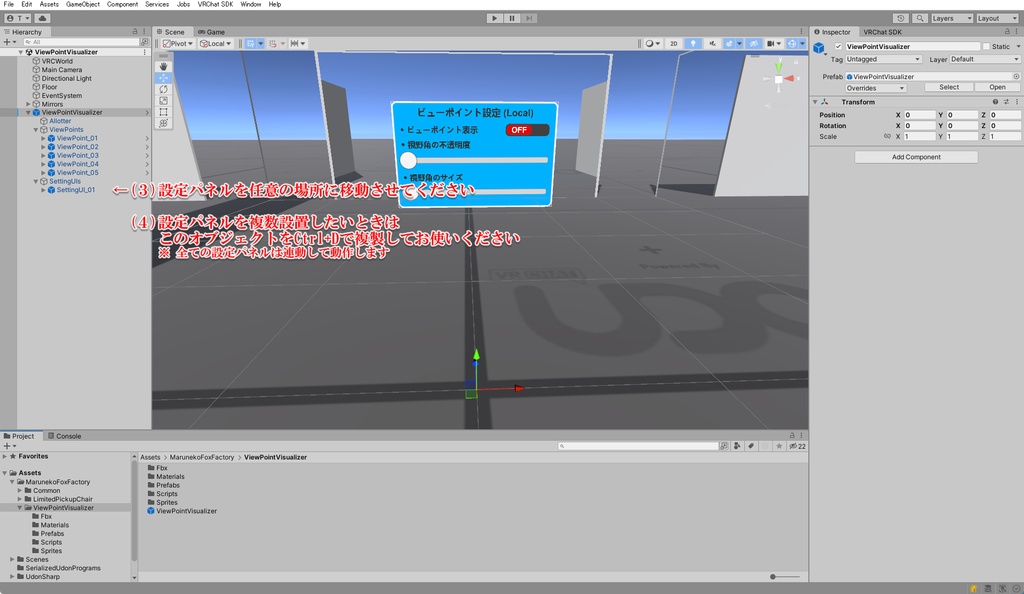The image size is (1024, 594).
Task: Open the Layout dropdown
Action: coord(997,18)
